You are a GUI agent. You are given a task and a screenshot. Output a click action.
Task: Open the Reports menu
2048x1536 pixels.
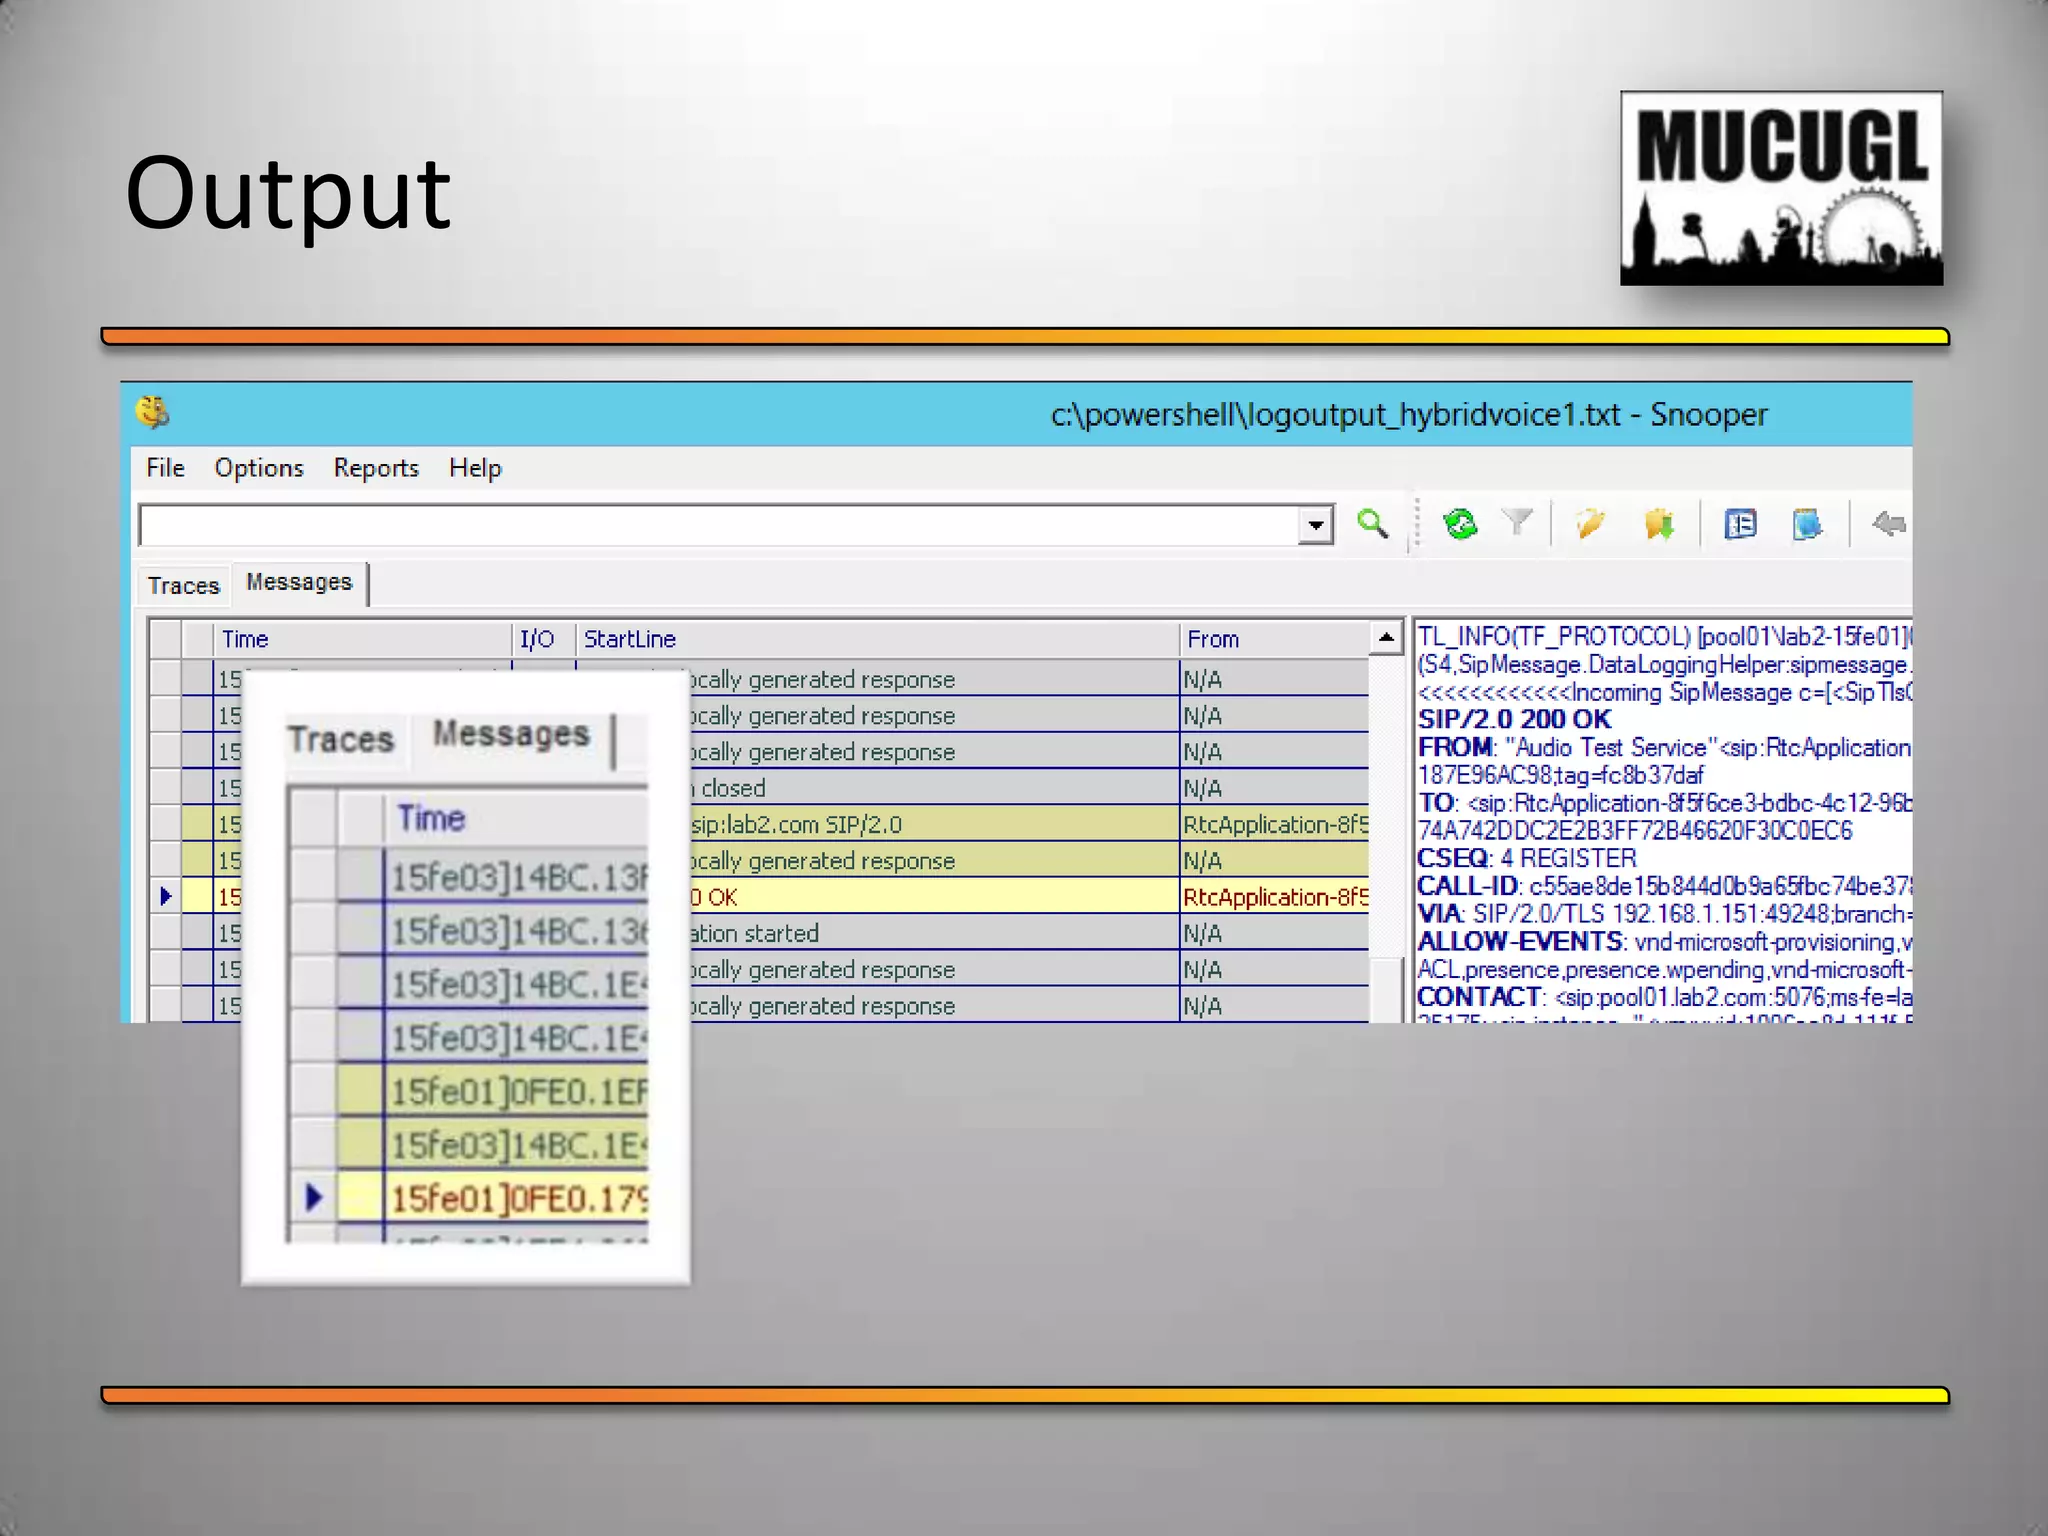(x=376, y=468)
